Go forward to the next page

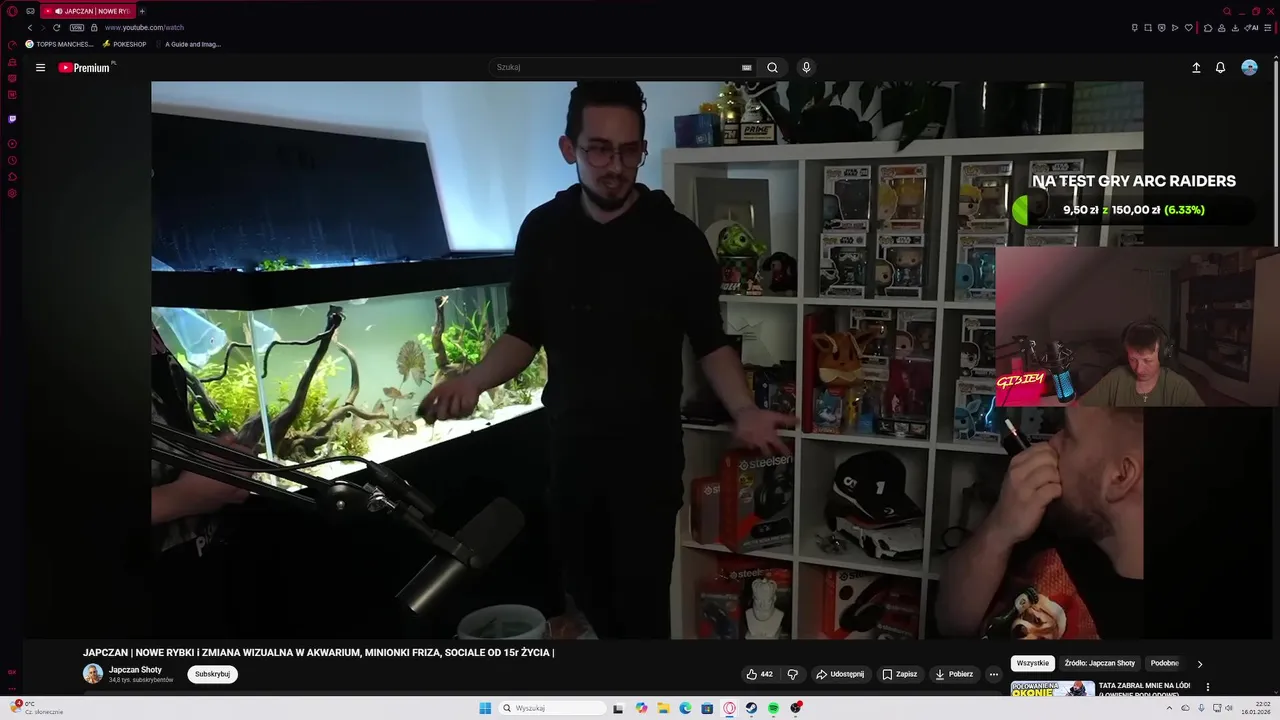pyautogui.click(x=42, y=28)
